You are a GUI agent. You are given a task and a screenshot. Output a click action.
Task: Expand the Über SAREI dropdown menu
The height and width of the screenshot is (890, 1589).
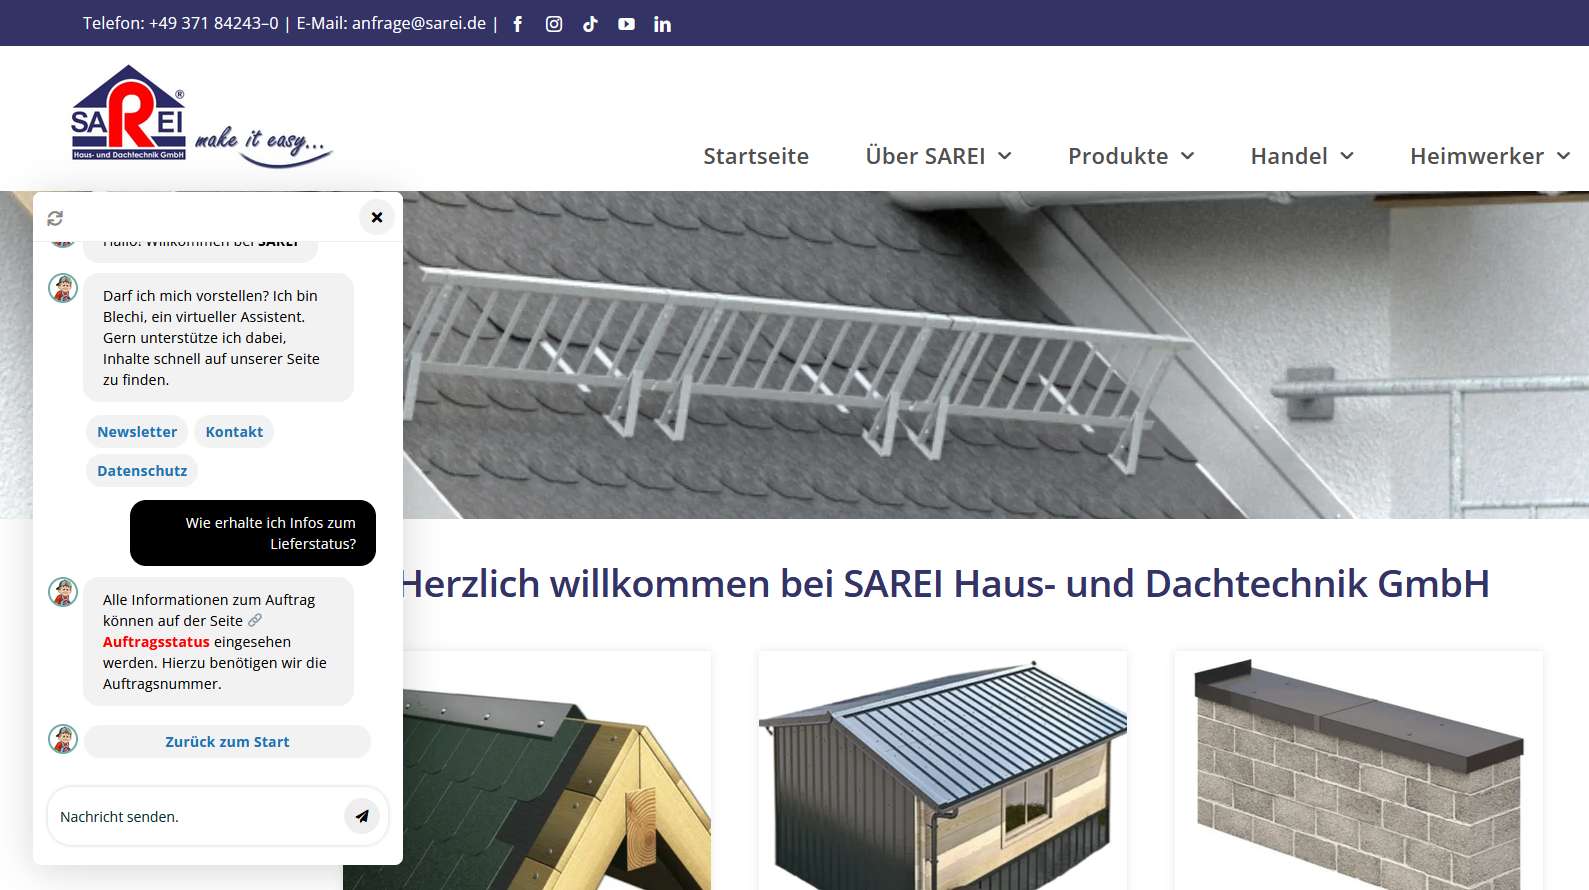(x=938, y=156)
